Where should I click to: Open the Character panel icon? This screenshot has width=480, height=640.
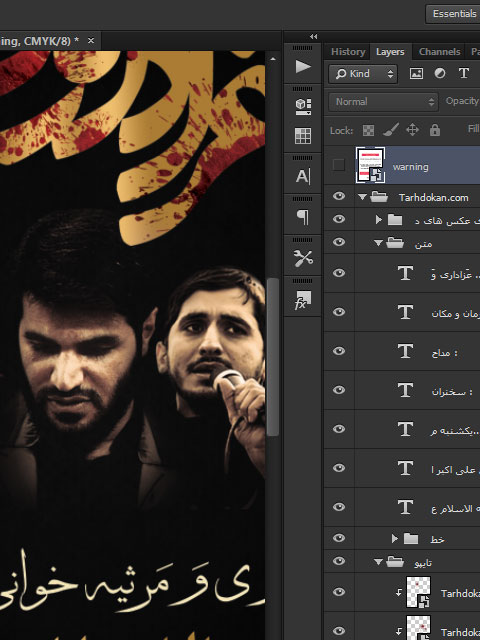[x=303, y=176]
